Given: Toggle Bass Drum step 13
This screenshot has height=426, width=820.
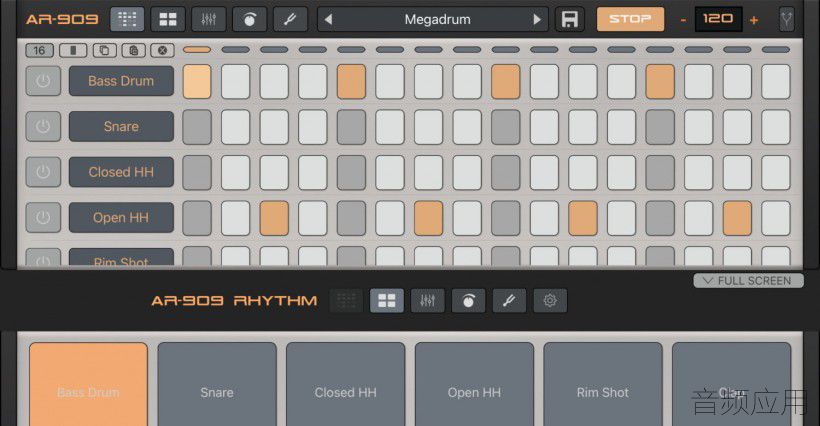Looking at the screenshot, I should coord(660,82).
